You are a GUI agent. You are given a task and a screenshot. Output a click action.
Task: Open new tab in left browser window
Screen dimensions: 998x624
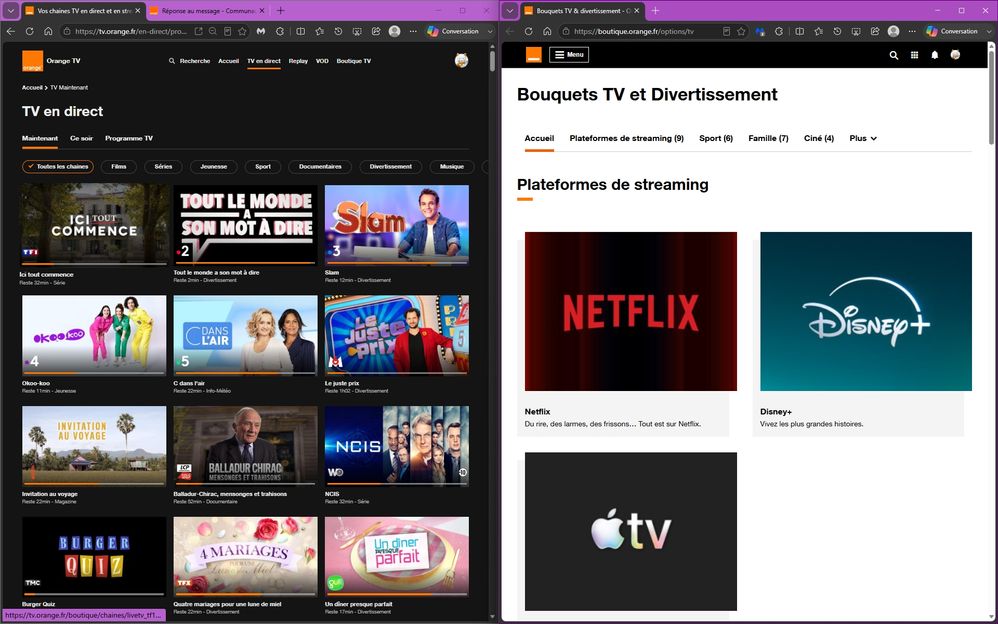pos(280,11)
